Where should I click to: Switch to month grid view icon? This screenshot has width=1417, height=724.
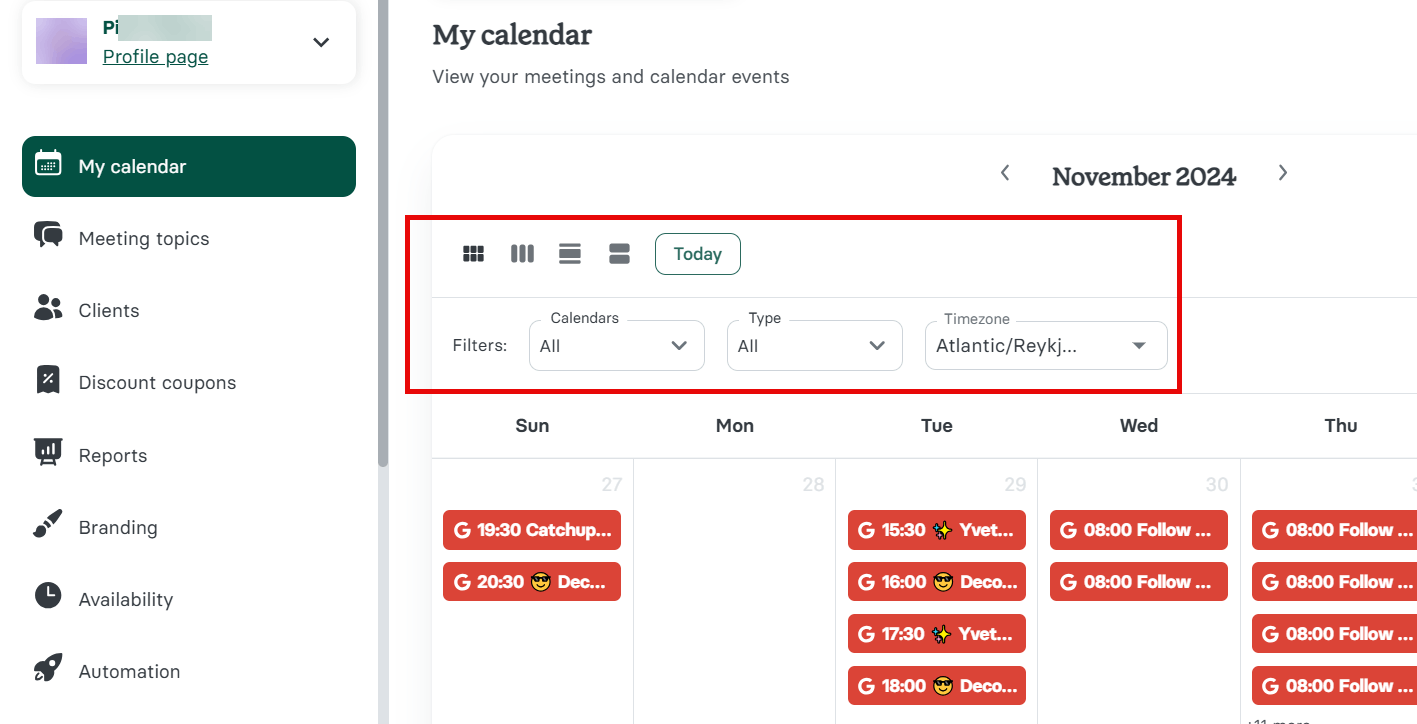point(473,254)
